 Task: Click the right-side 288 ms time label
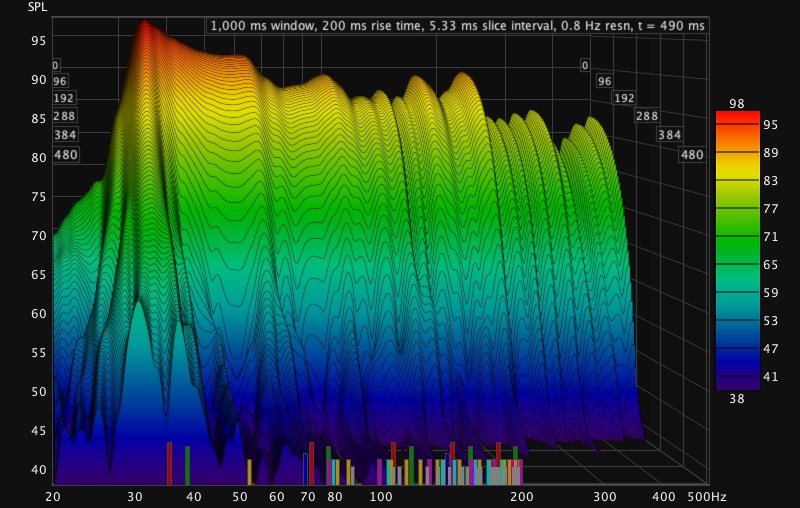point(647,116)
